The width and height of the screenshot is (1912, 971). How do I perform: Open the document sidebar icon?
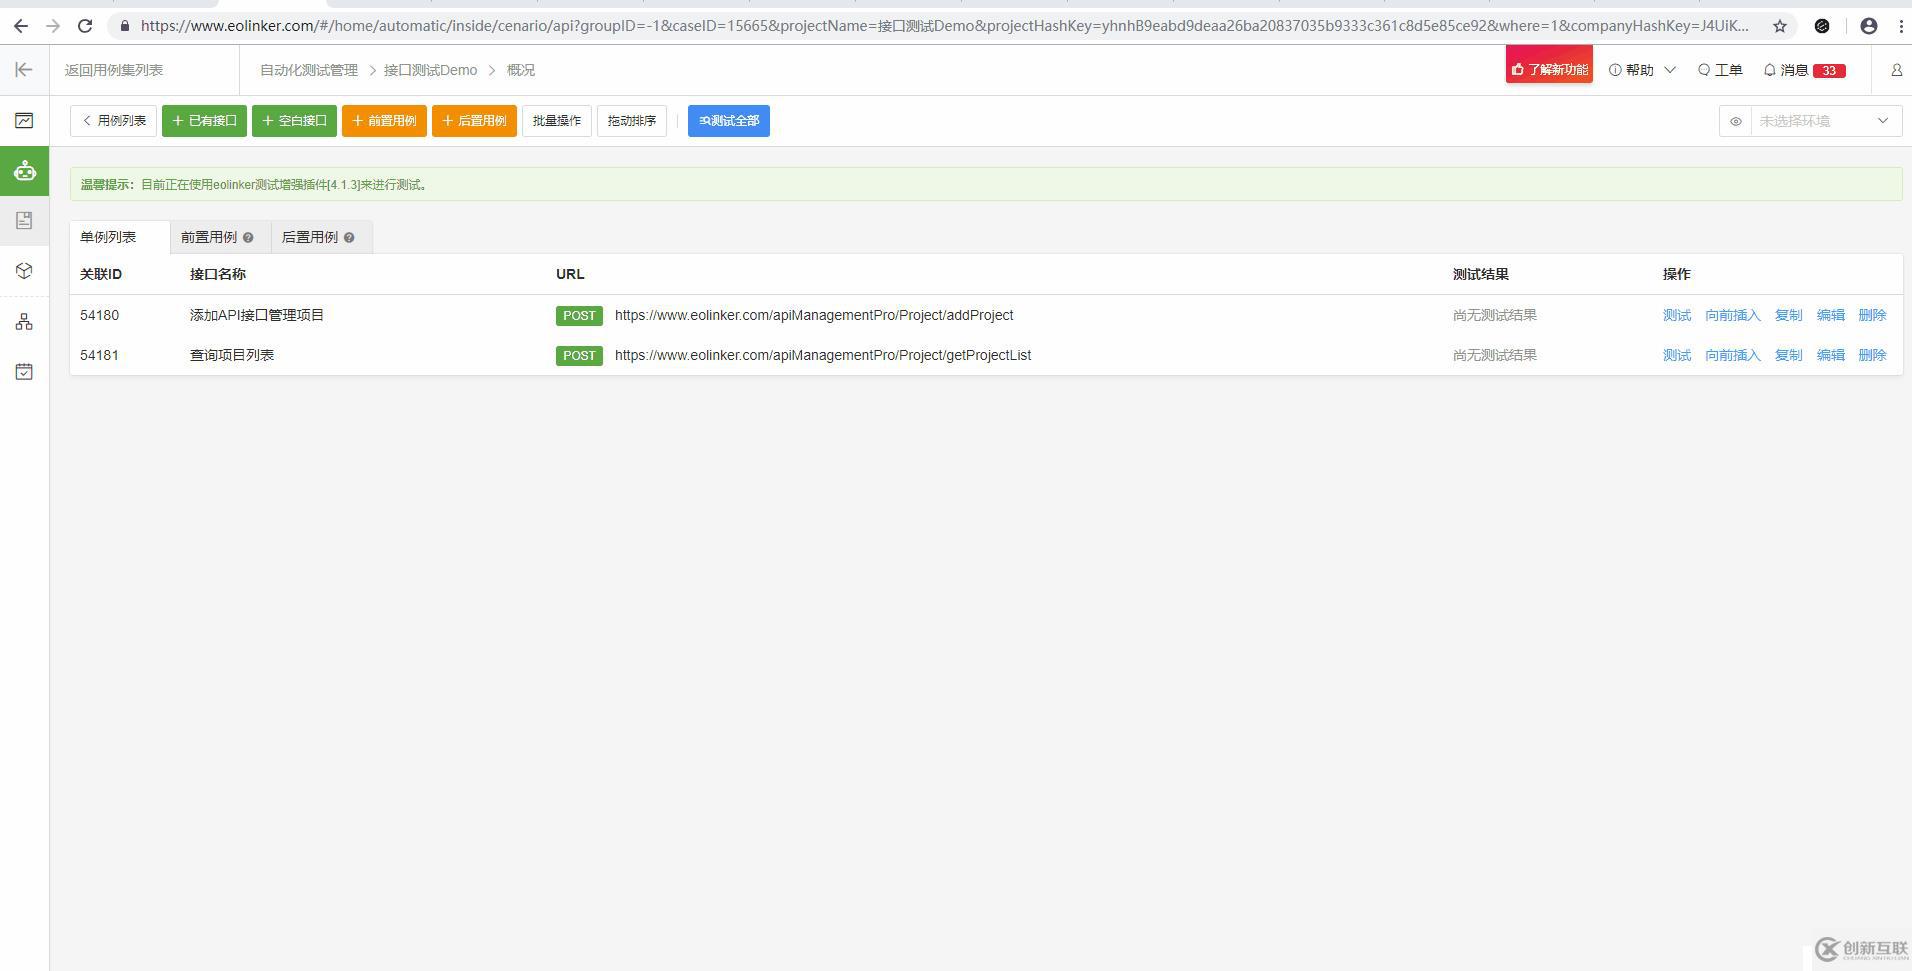[24, 221]
